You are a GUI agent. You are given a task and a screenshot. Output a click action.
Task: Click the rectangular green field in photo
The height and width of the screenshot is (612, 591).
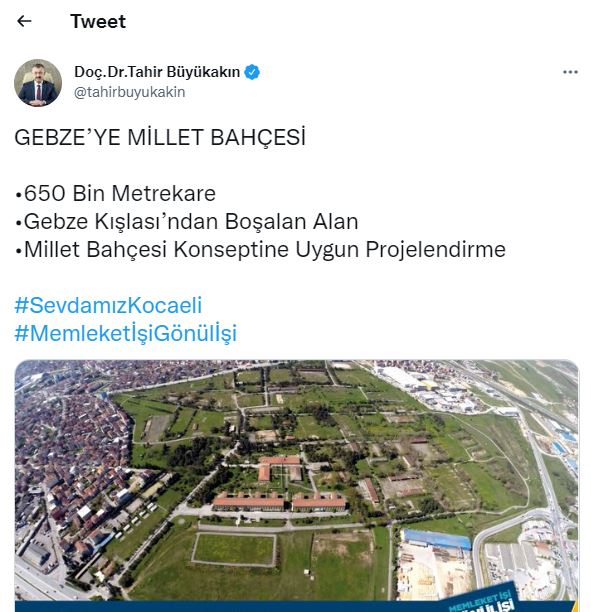tap(234, 550)
